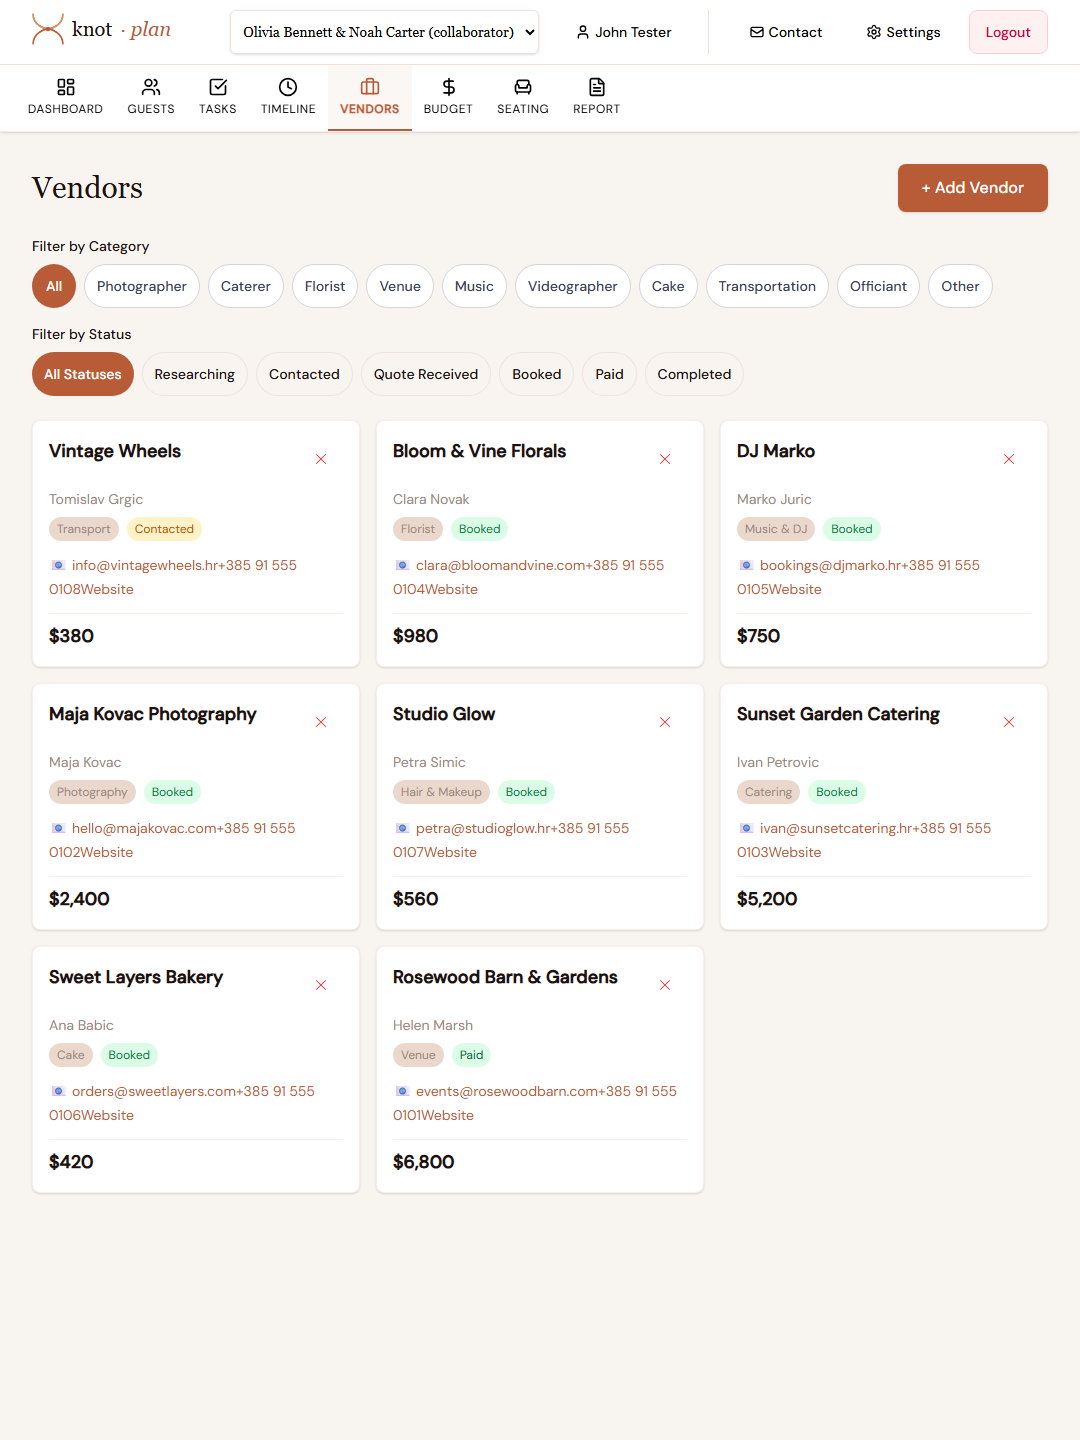Click the Contacted badge on Vintage Wheels
The width and height of the screenshot is (1080, 1440).
coord(164,529)
